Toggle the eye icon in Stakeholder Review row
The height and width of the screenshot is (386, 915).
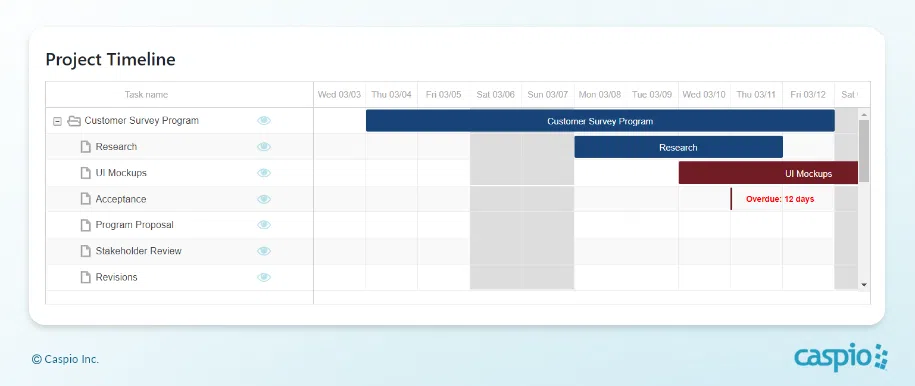tap(264, 251)
